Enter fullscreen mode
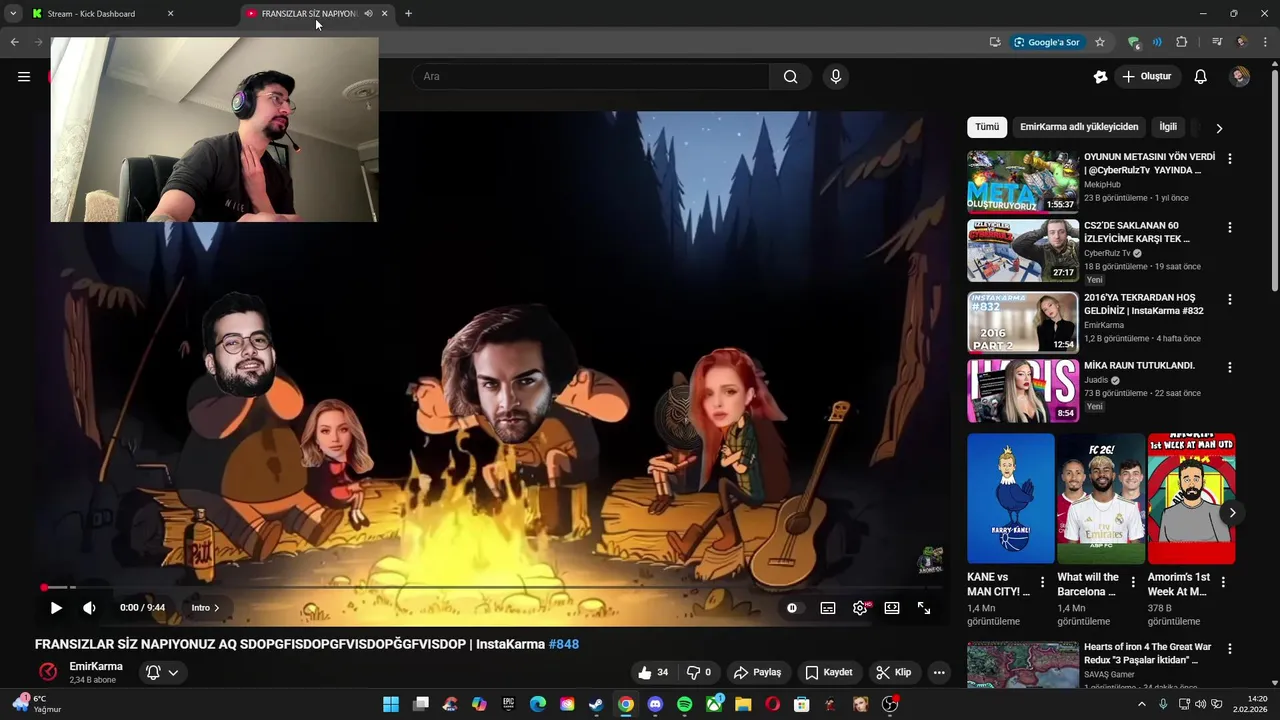The width and height of the screenshot is (1280, 720). [924, 607]
